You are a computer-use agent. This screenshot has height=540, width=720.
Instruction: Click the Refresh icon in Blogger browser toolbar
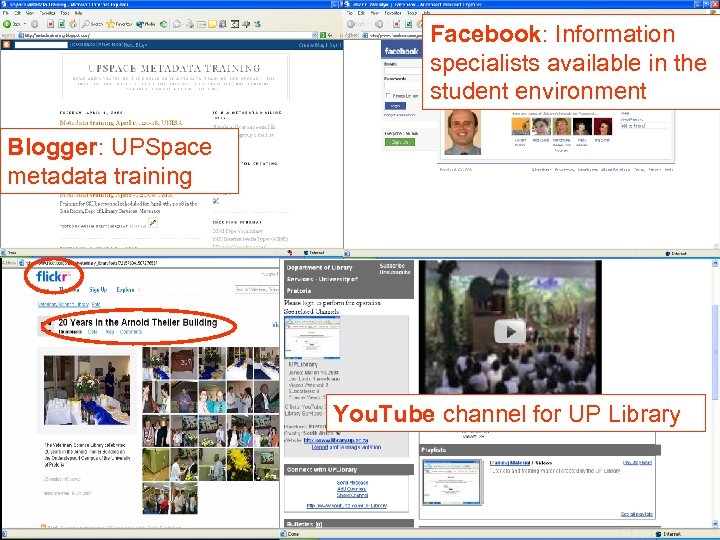62,24
